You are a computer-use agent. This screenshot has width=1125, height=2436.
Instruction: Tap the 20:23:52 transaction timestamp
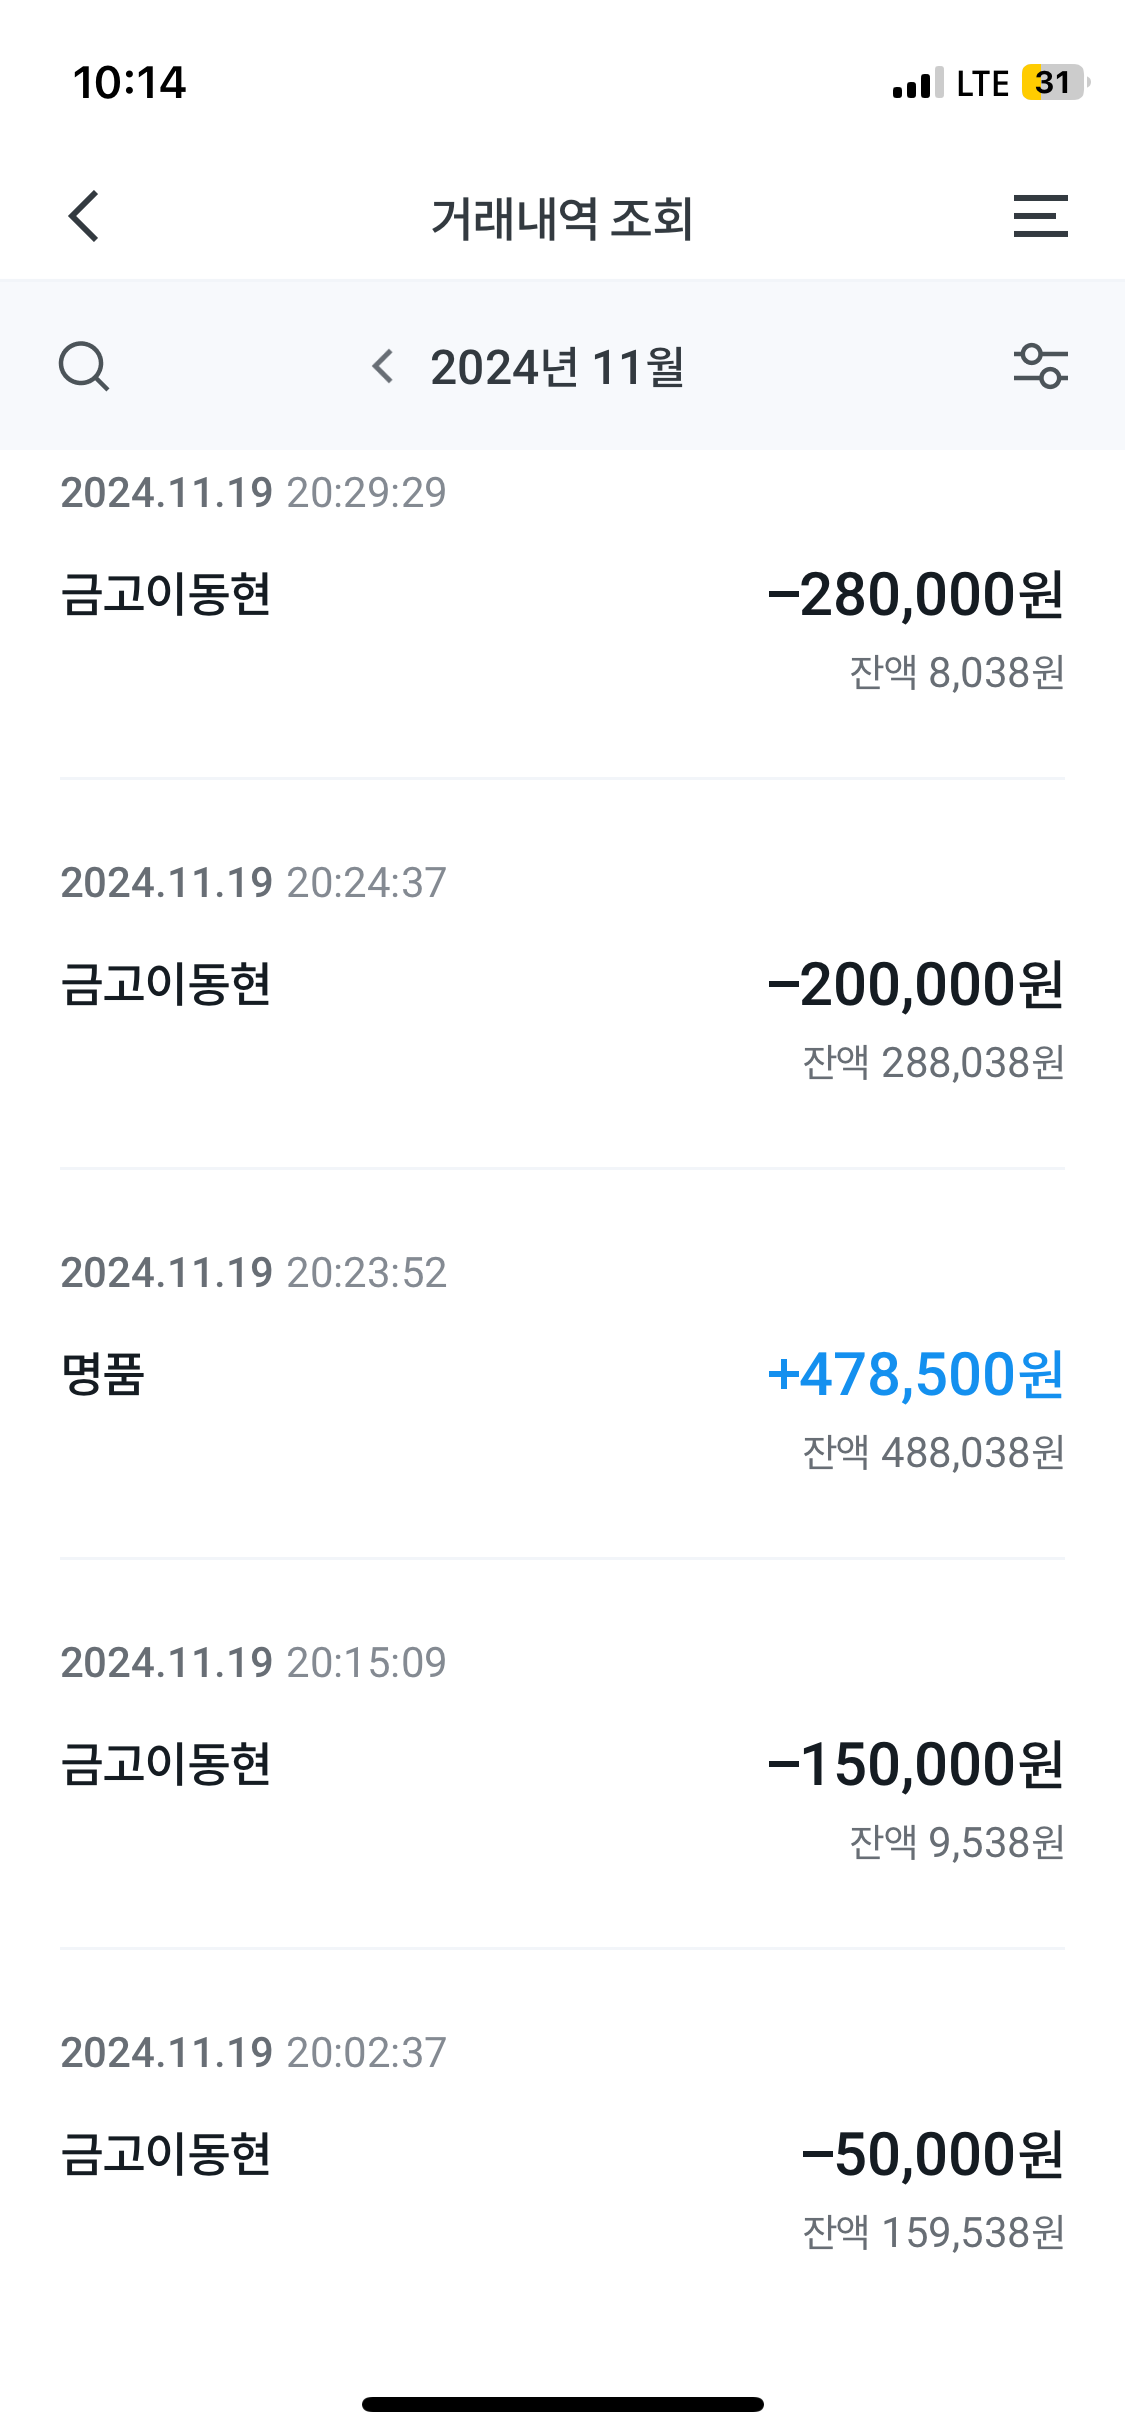366,1273
